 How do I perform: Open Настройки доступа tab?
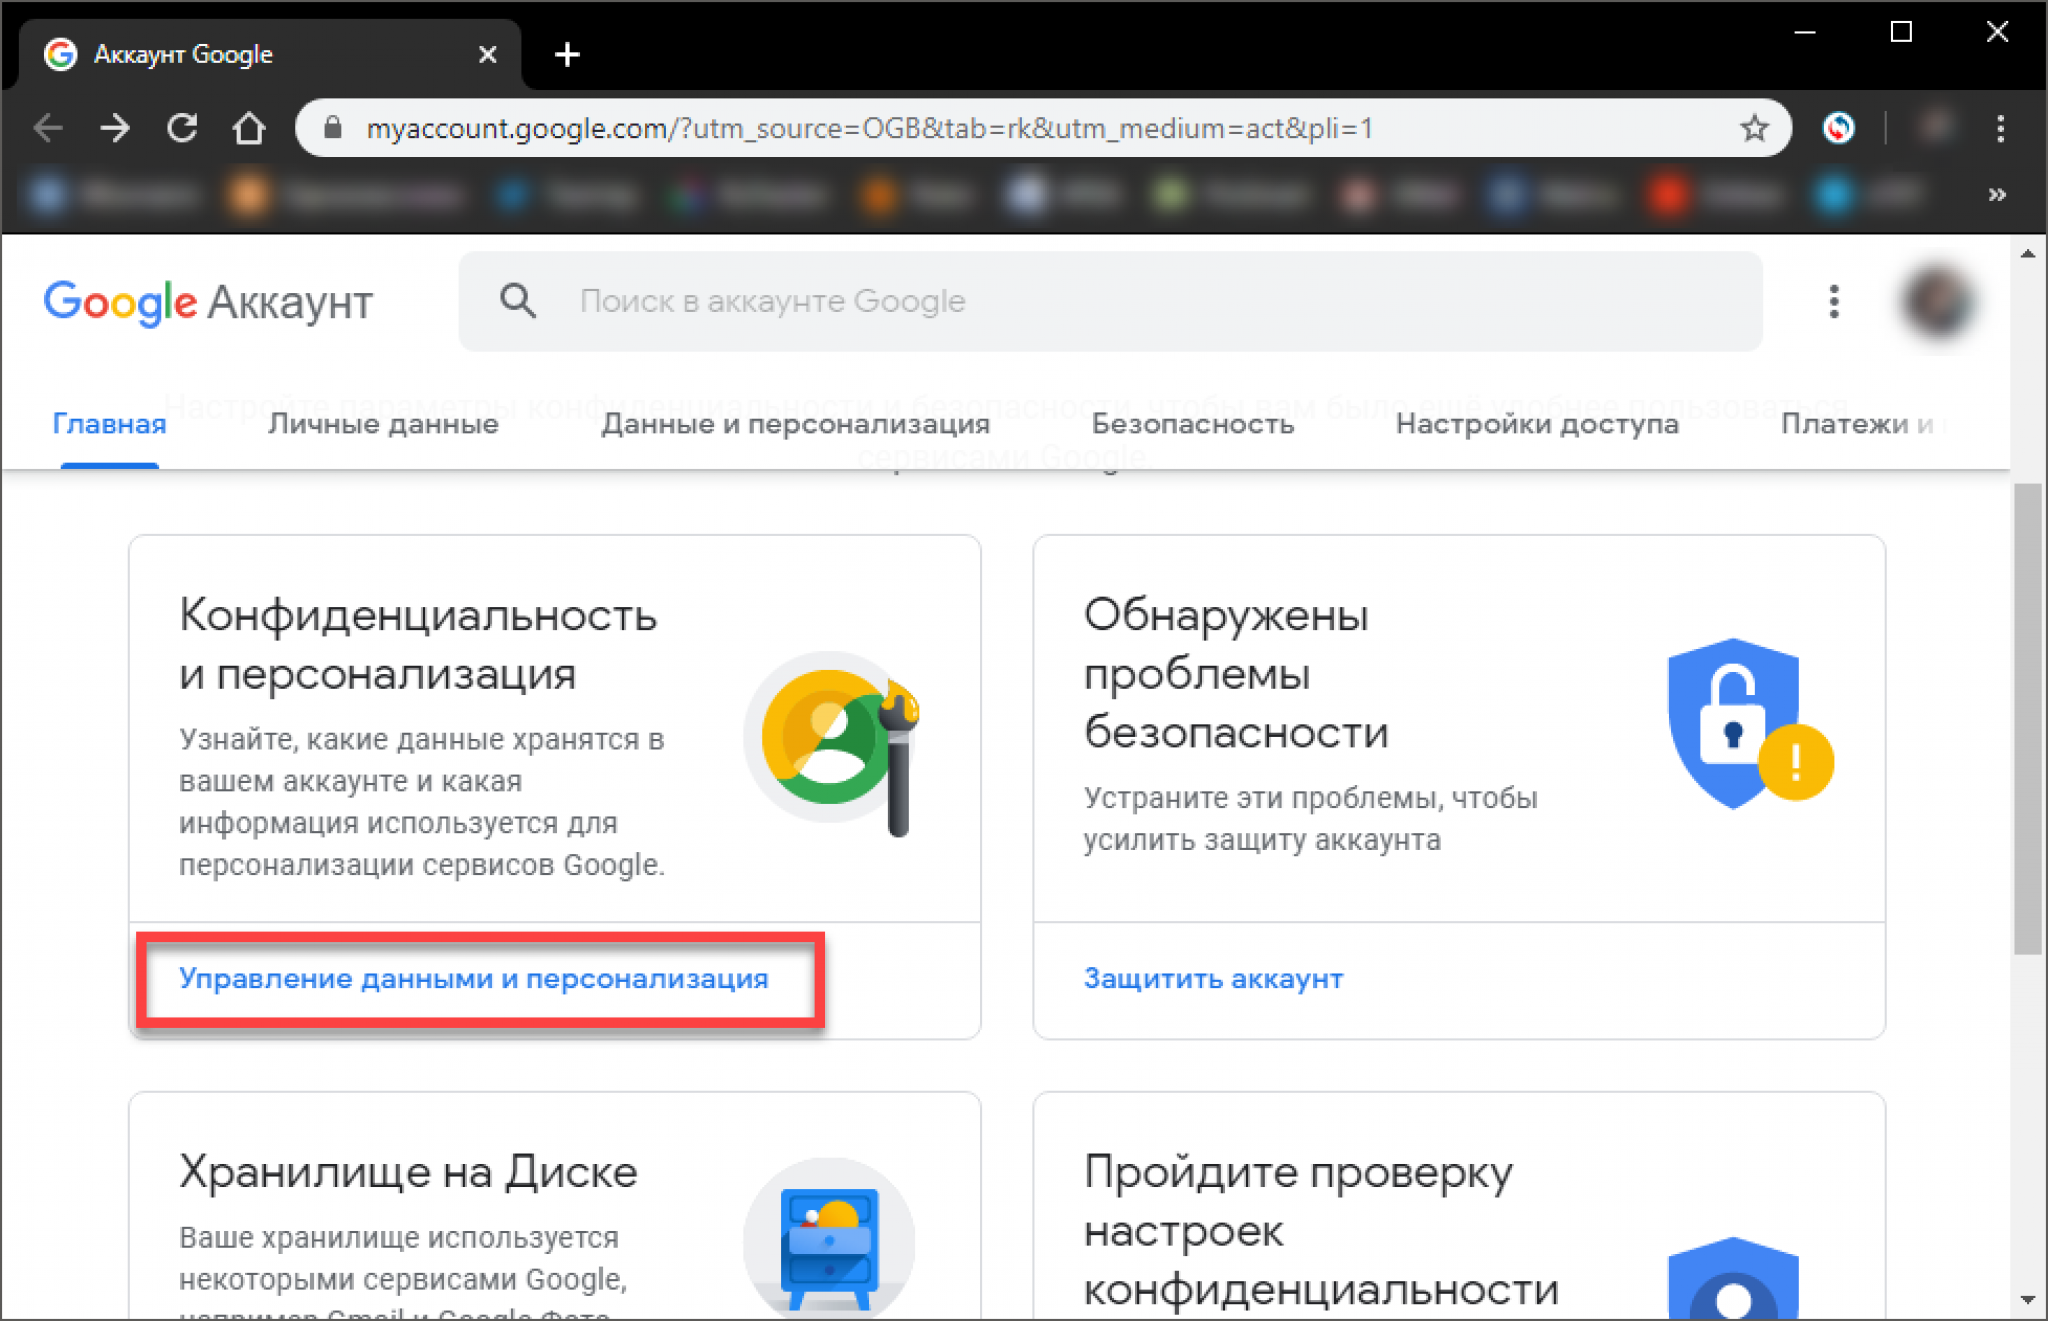click(1537, 424)
